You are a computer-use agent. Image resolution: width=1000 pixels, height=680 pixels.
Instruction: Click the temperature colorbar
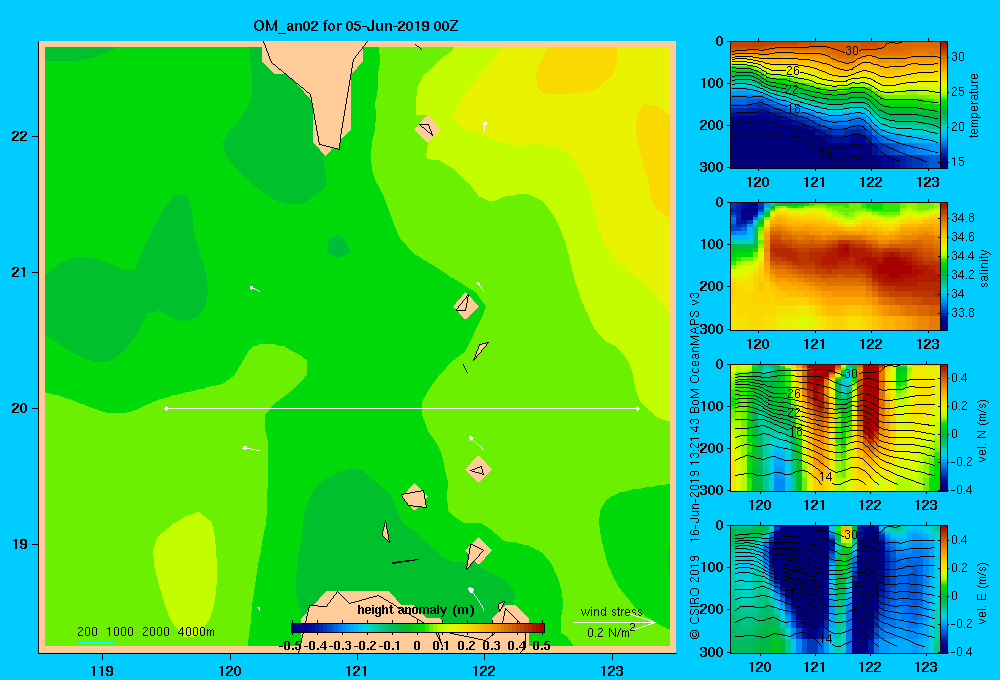click(x=944, y=104)
